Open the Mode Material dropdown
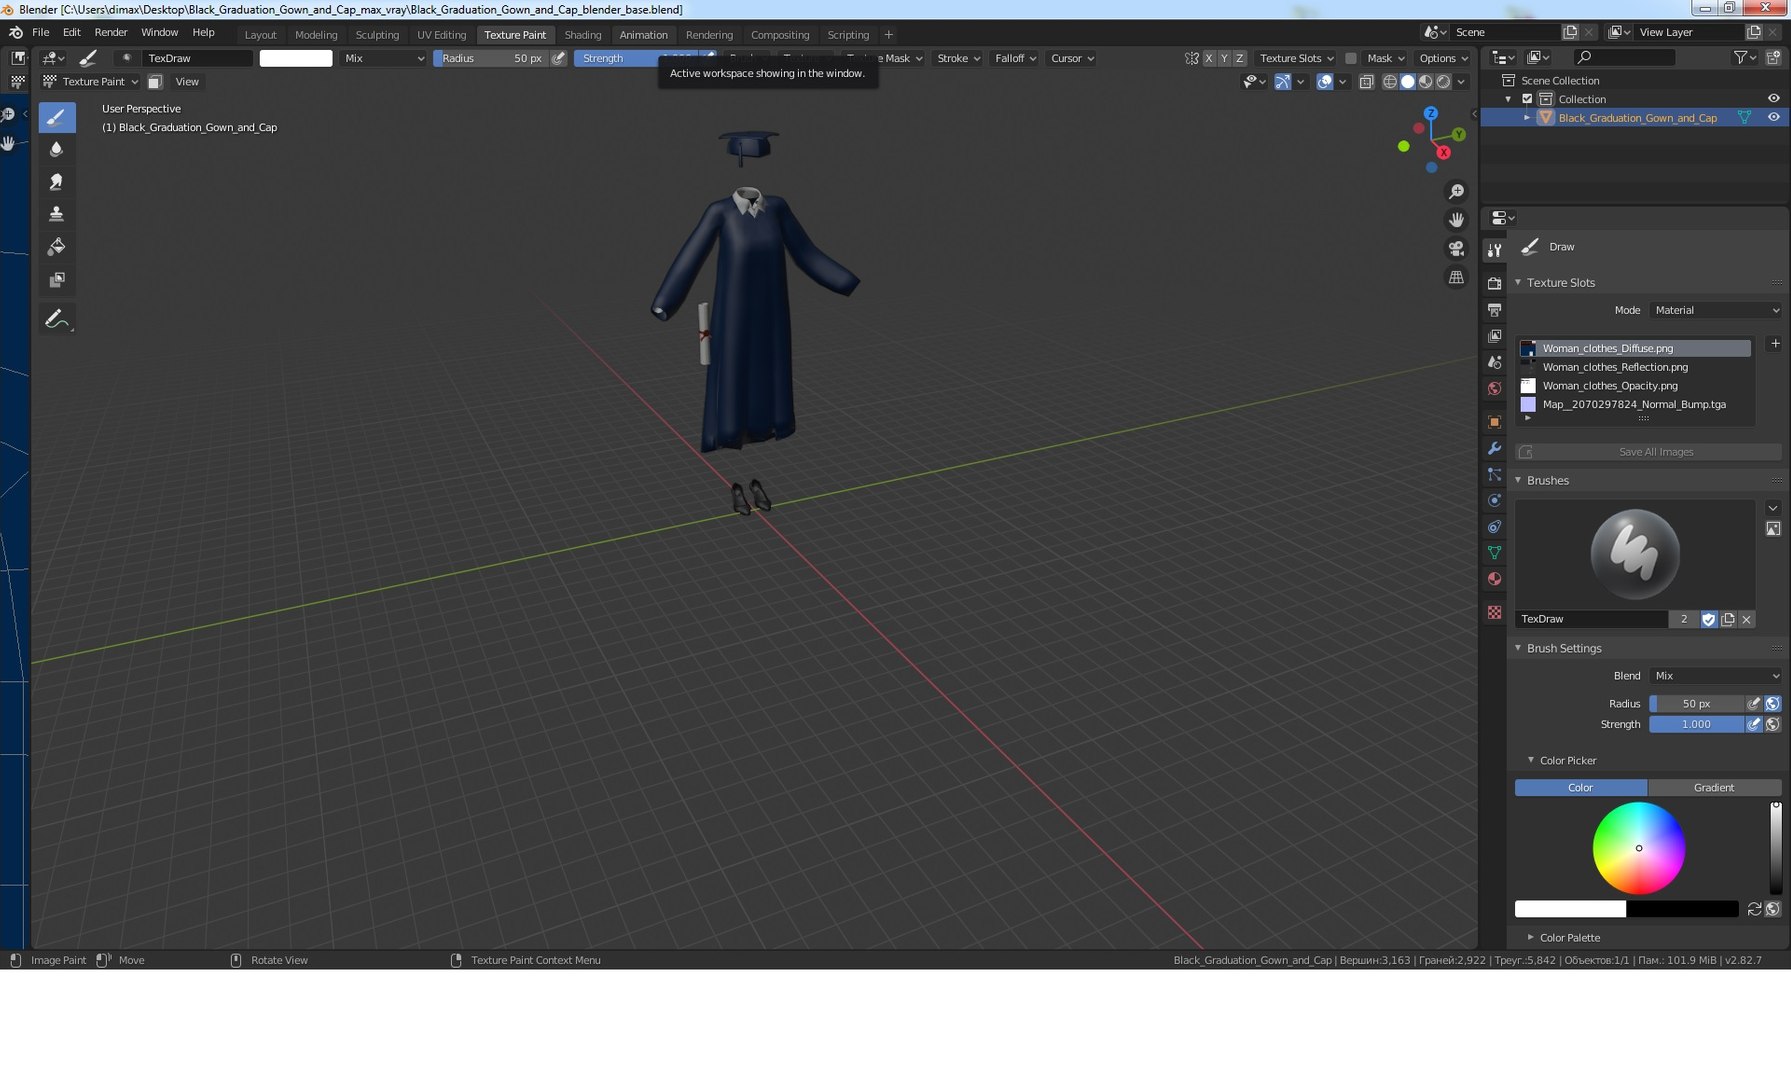The image size is (1791, 1080). click(1716, 310)
